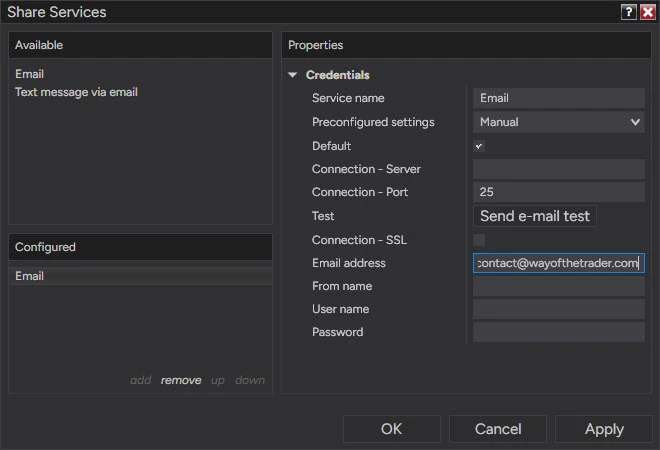Confirm with the OK button
The image size is (660, 450).
[391, 429]
